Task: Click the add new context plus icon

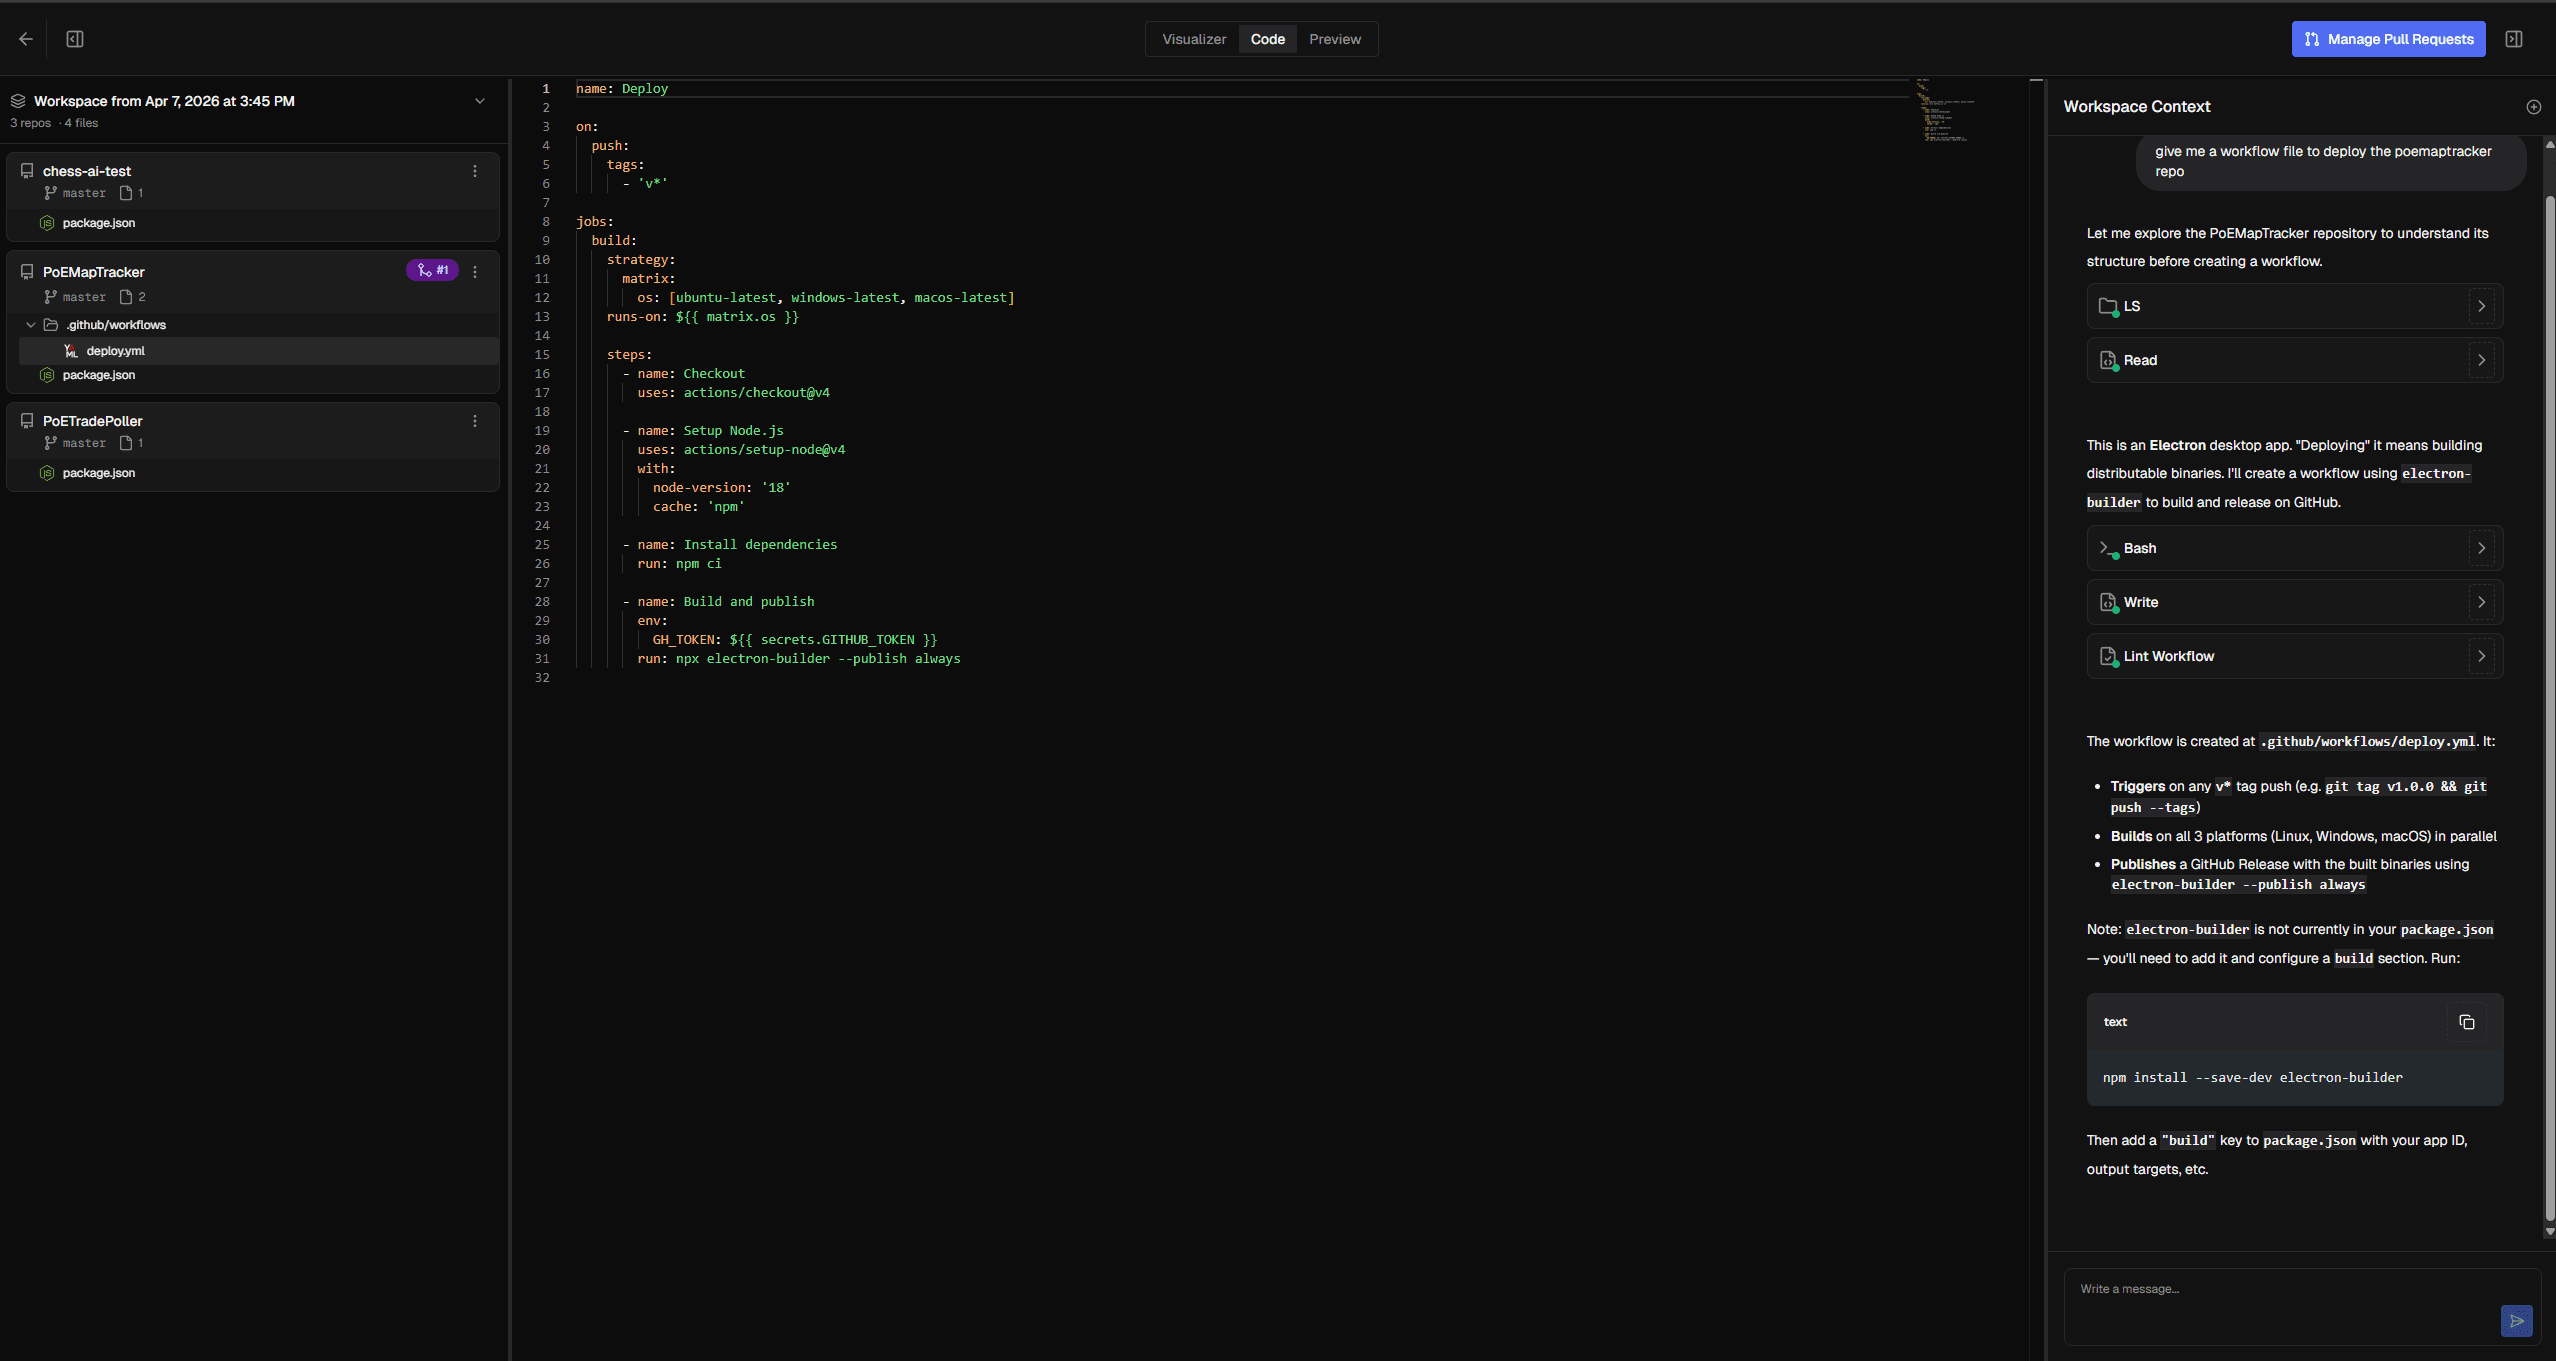Action: tap(2533, 107)
